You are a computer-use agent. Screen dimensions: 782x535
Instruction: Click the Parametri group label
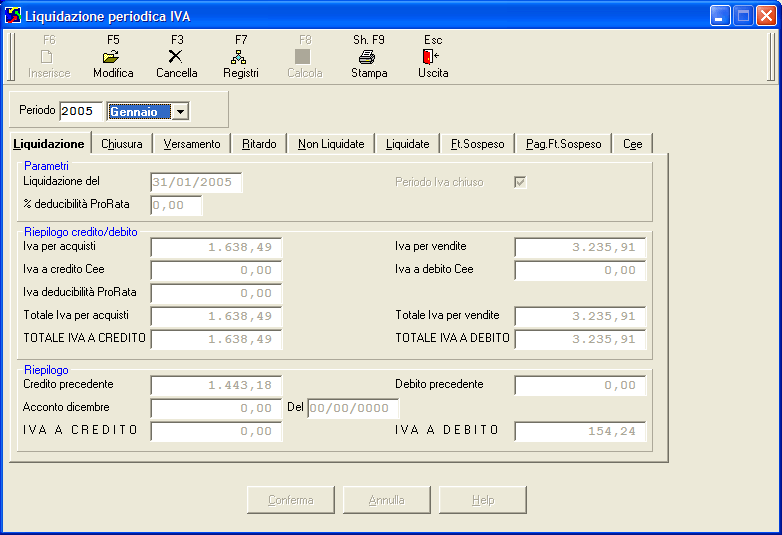(x=46, y=166)
